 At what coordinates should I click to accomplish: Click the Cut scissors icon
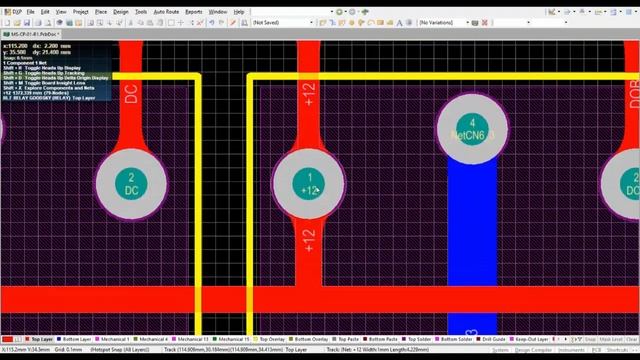[x=131, y=23]
